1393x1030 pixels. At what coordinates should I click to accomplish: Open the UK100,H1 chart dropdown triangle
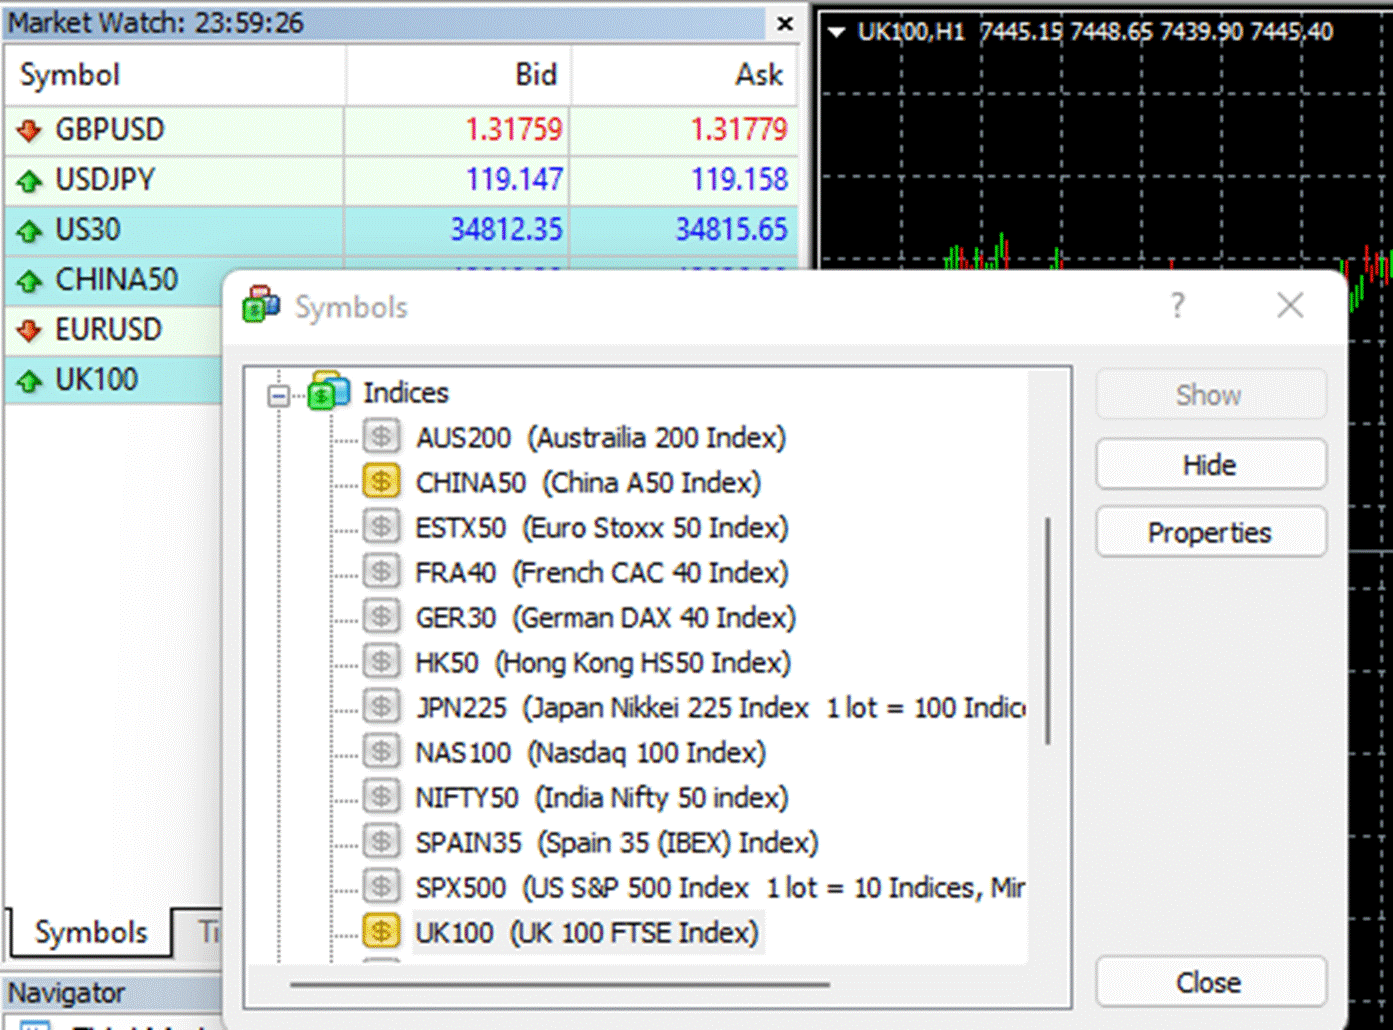pos(836,32)
